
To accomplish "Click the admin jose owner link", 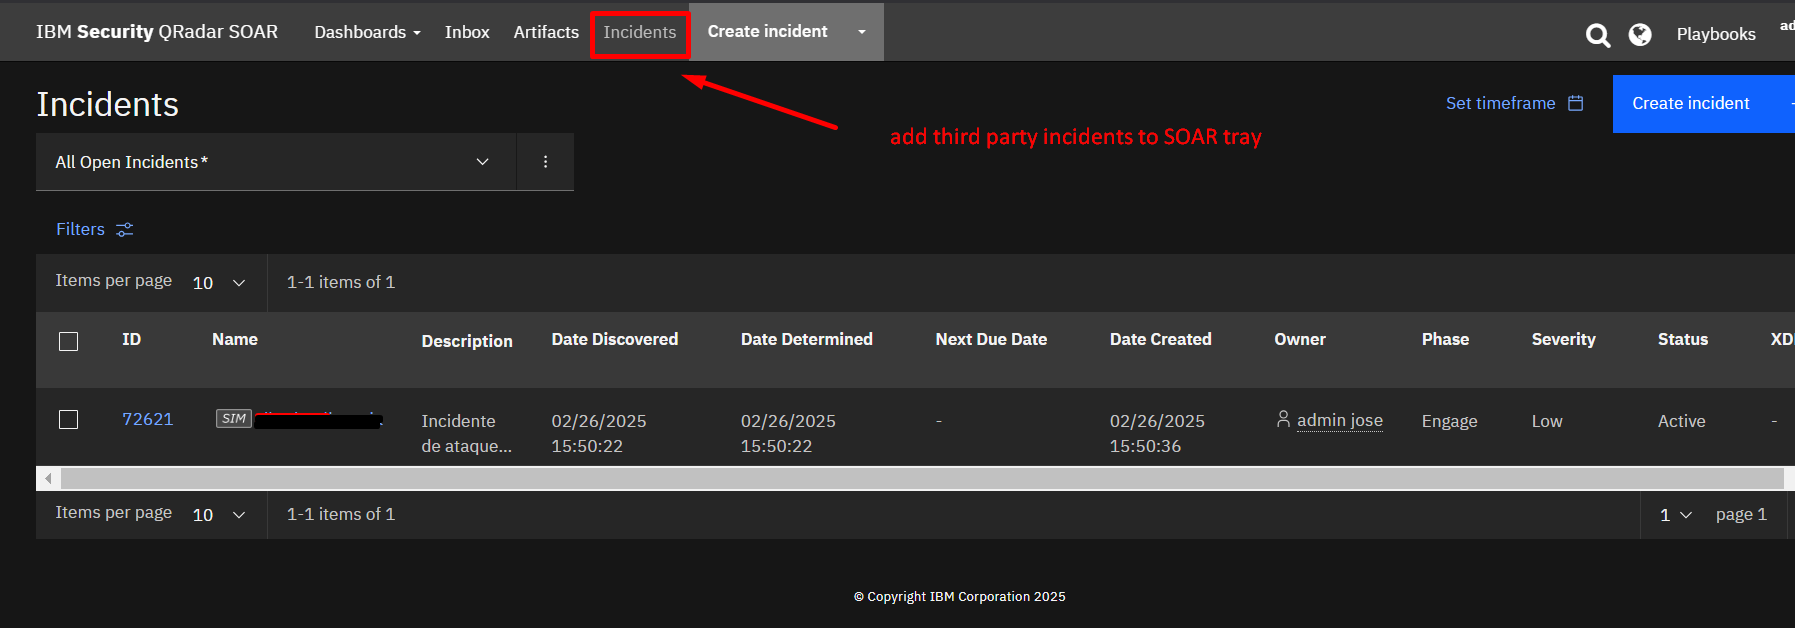I will [1340, 420].
